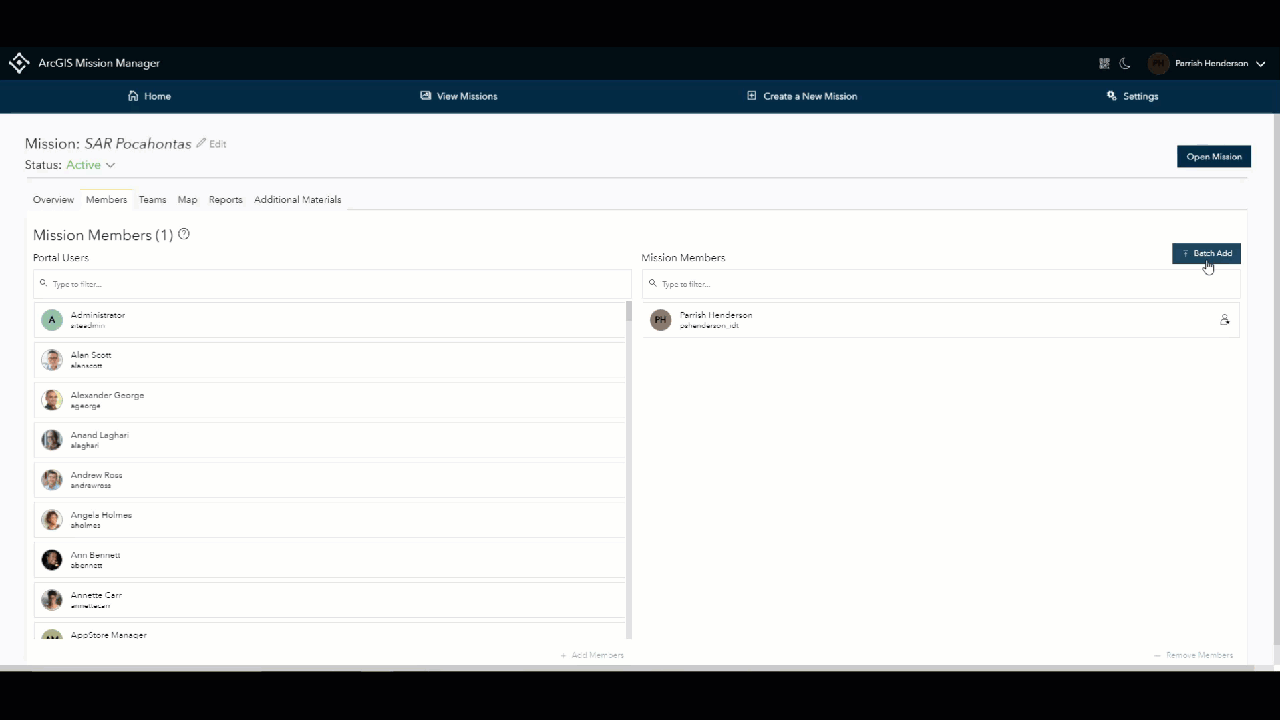1280x720 pixels.
Task: Open Settings using the gear icon
Action: [1111, 96]
